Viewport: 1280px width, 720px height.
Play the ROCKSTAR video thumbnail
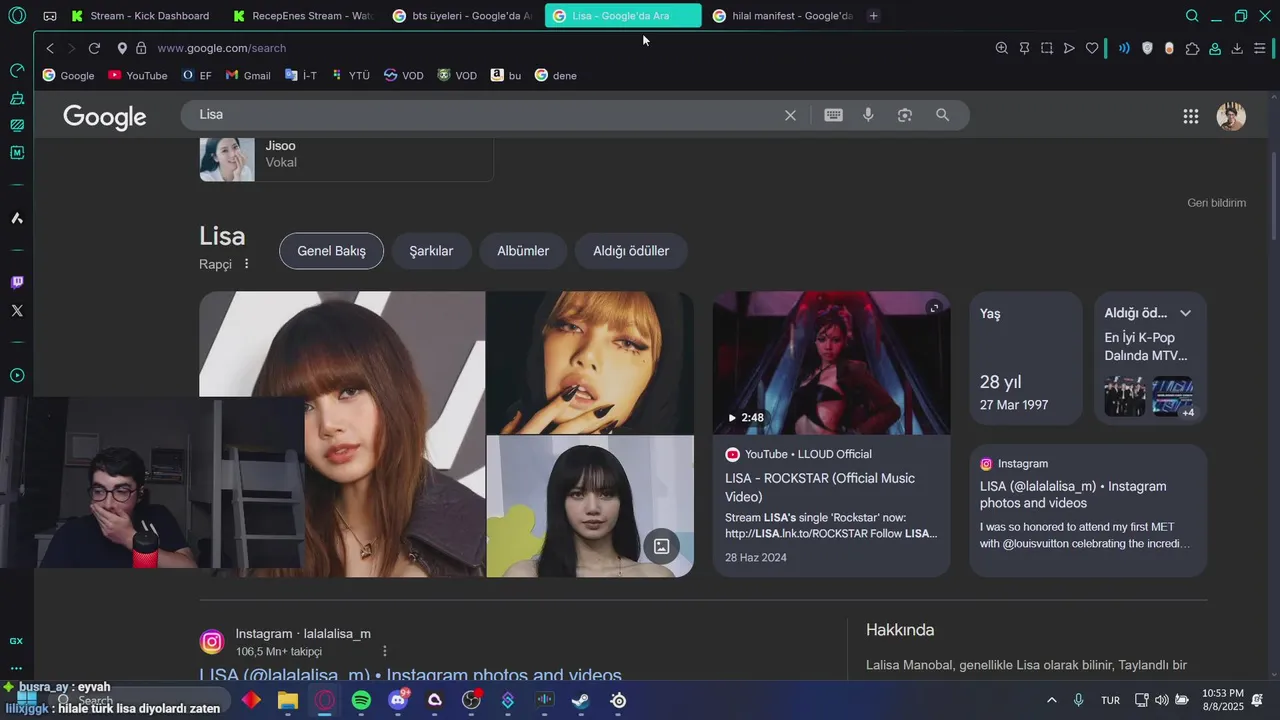831,363
